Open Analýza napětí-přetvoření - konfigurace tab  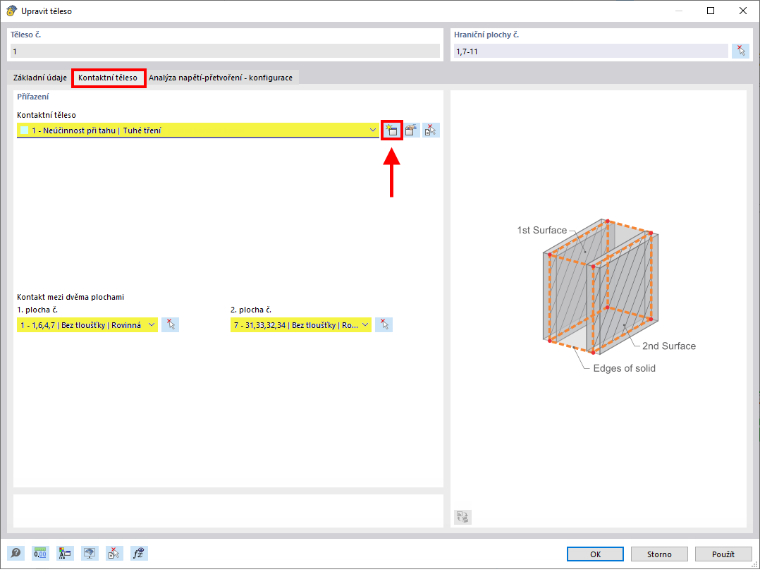pyautogui.click(x=221, y=78)
